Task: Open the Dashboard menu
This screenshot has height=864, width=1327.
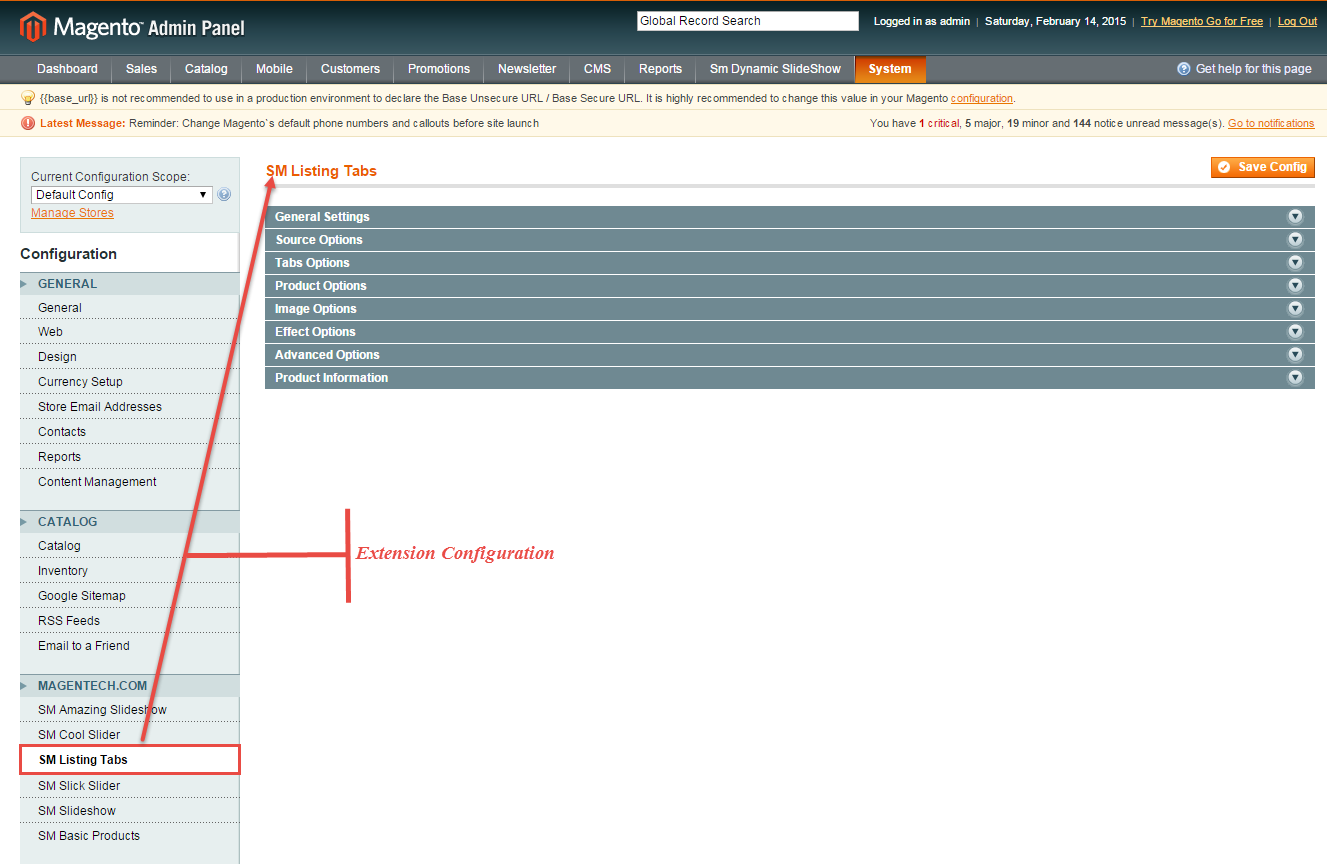Action: pyautogui.click(x=67, y=69)
